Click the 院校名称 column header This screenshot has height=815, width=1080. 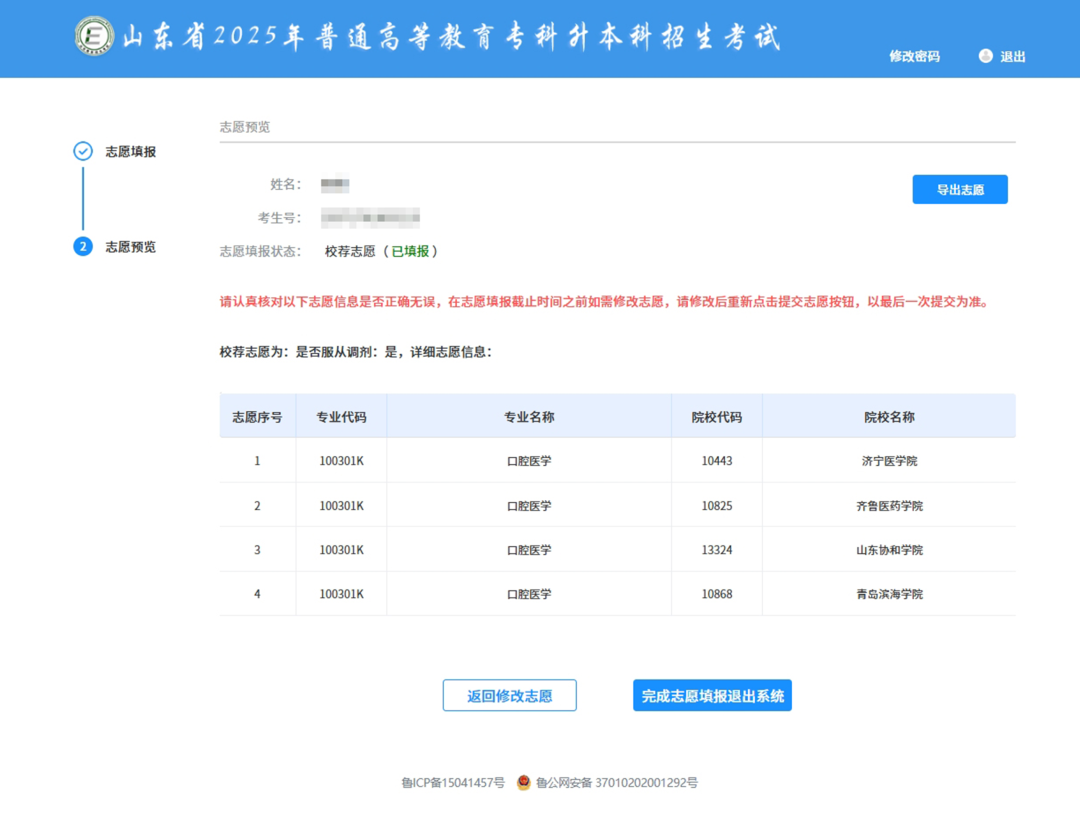(x=886, y=416)
